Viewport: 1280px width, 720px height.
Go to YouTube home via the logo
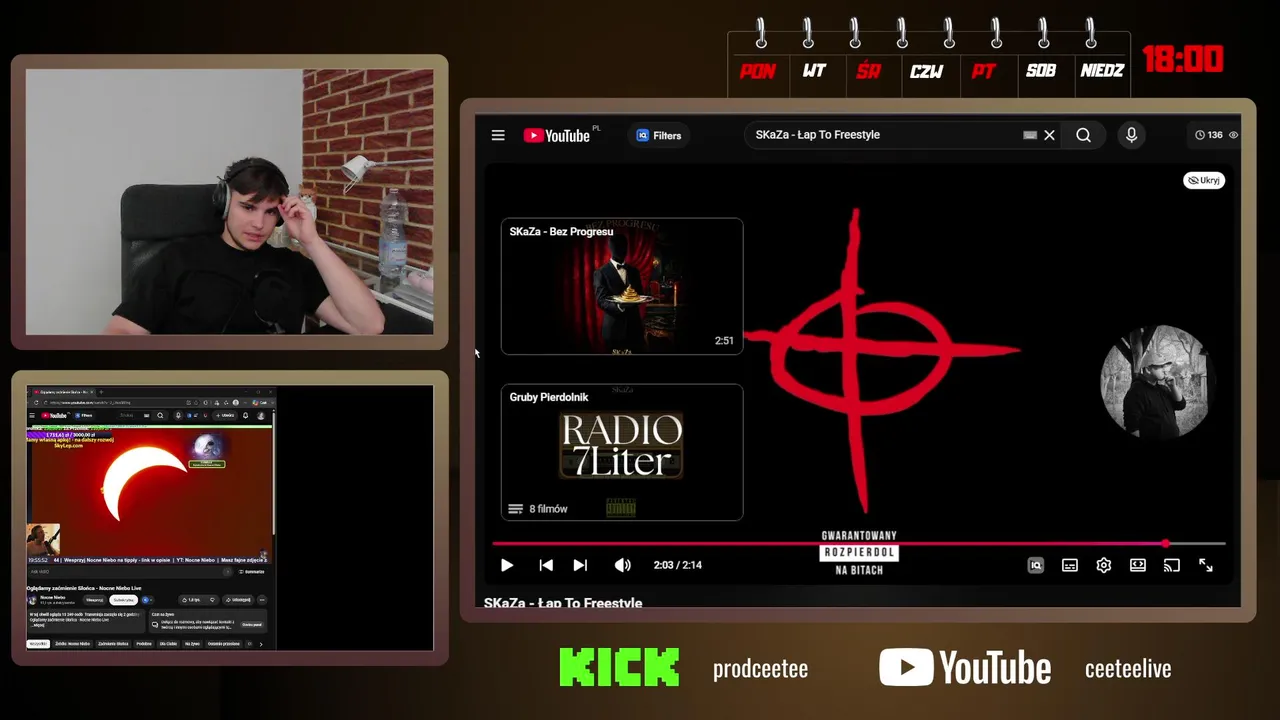point(557,135)
